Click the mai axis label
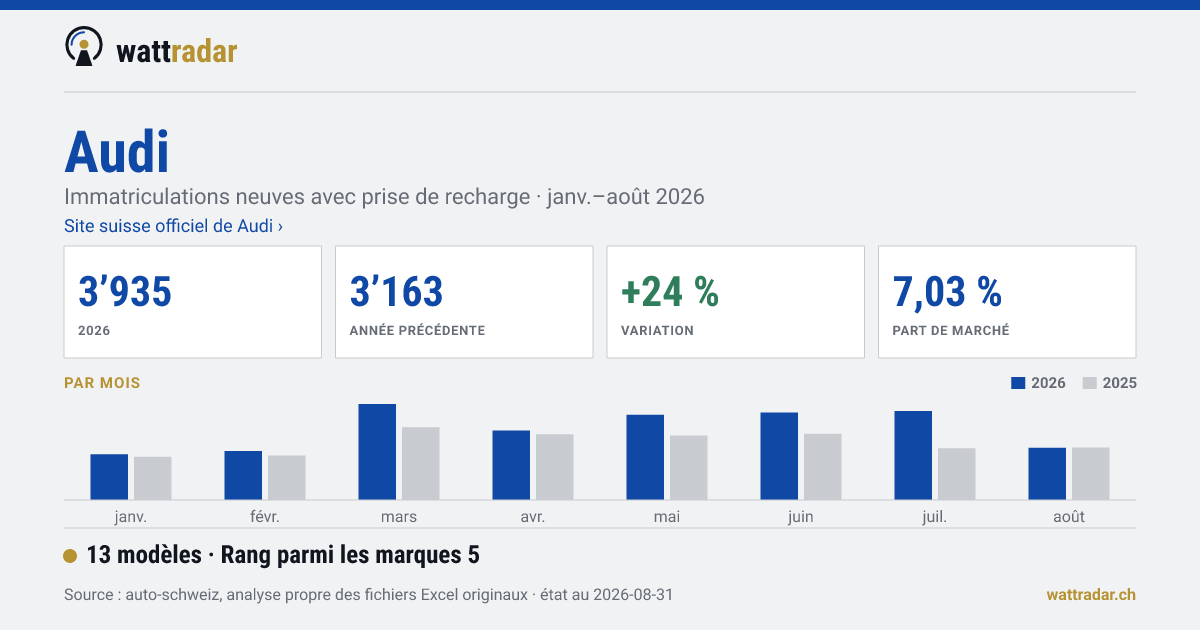The height and width of the screenshot is (630, 1200). coord(667,517)
